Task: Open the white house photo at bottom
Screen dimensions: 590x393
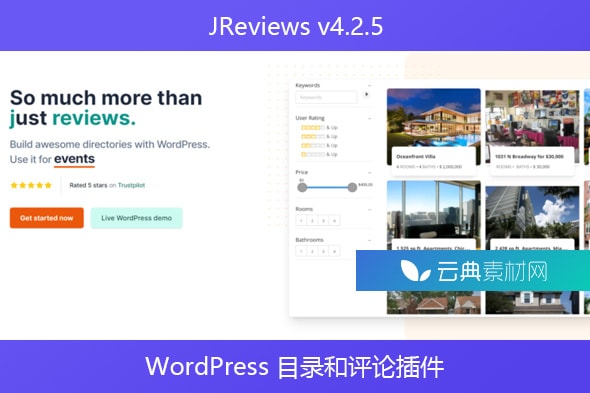Action: pos(532,303)
